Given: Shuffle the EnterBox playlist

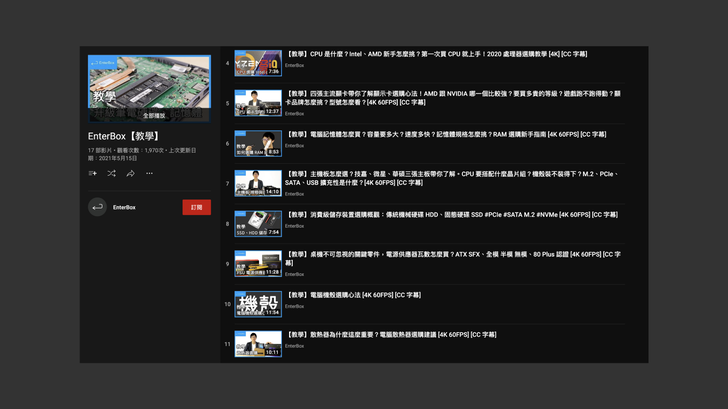Looking at the screenshot, I should (111, 173).
